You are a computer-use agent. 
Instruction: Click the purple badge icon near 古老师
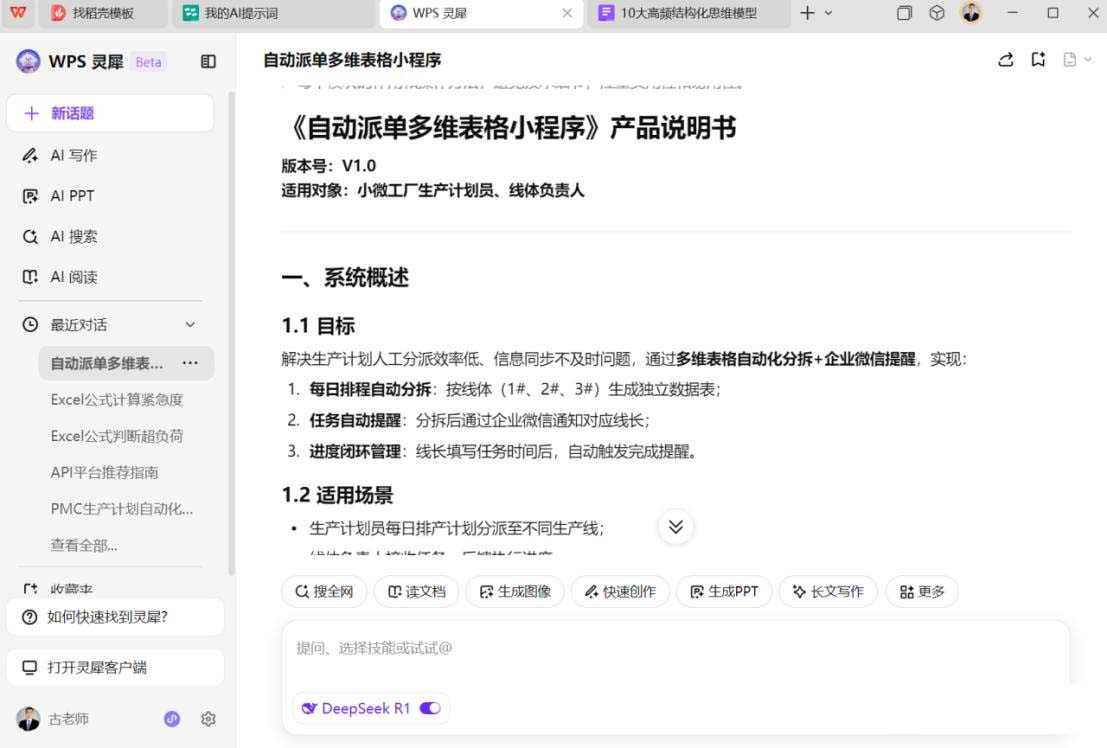172,719
